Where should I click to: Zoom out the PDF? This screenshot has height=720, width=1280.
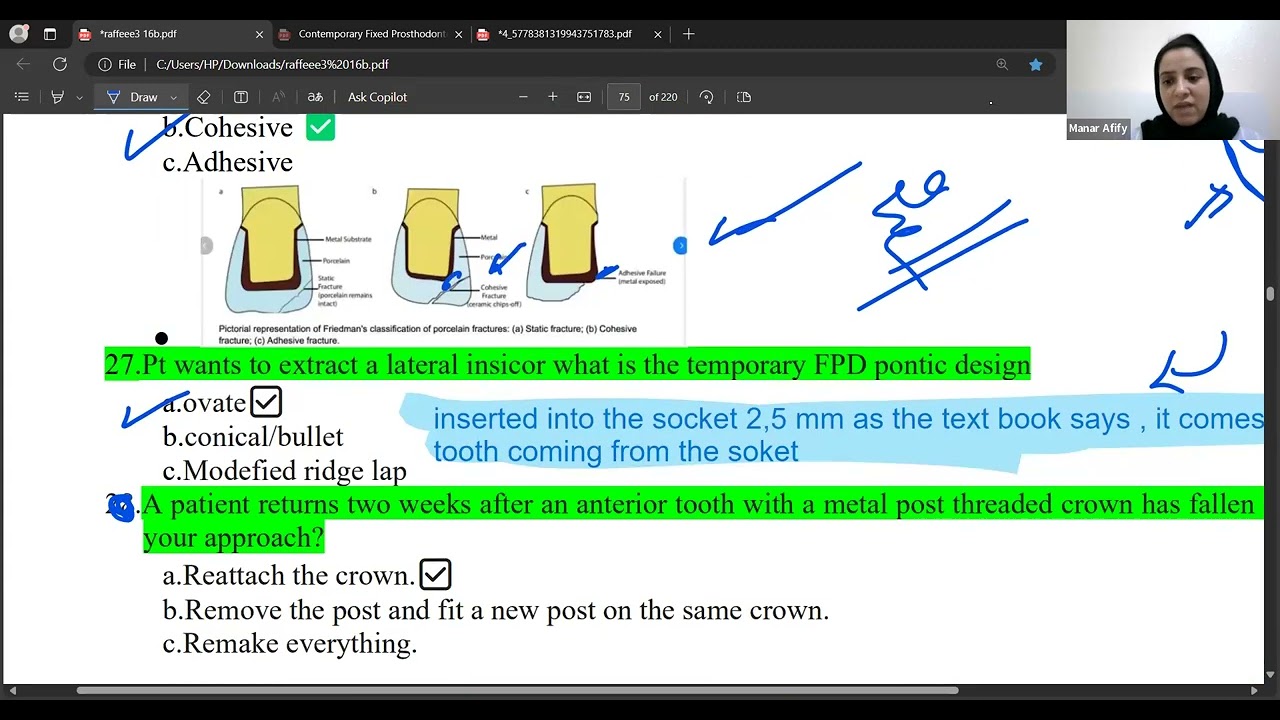point(523,97)
